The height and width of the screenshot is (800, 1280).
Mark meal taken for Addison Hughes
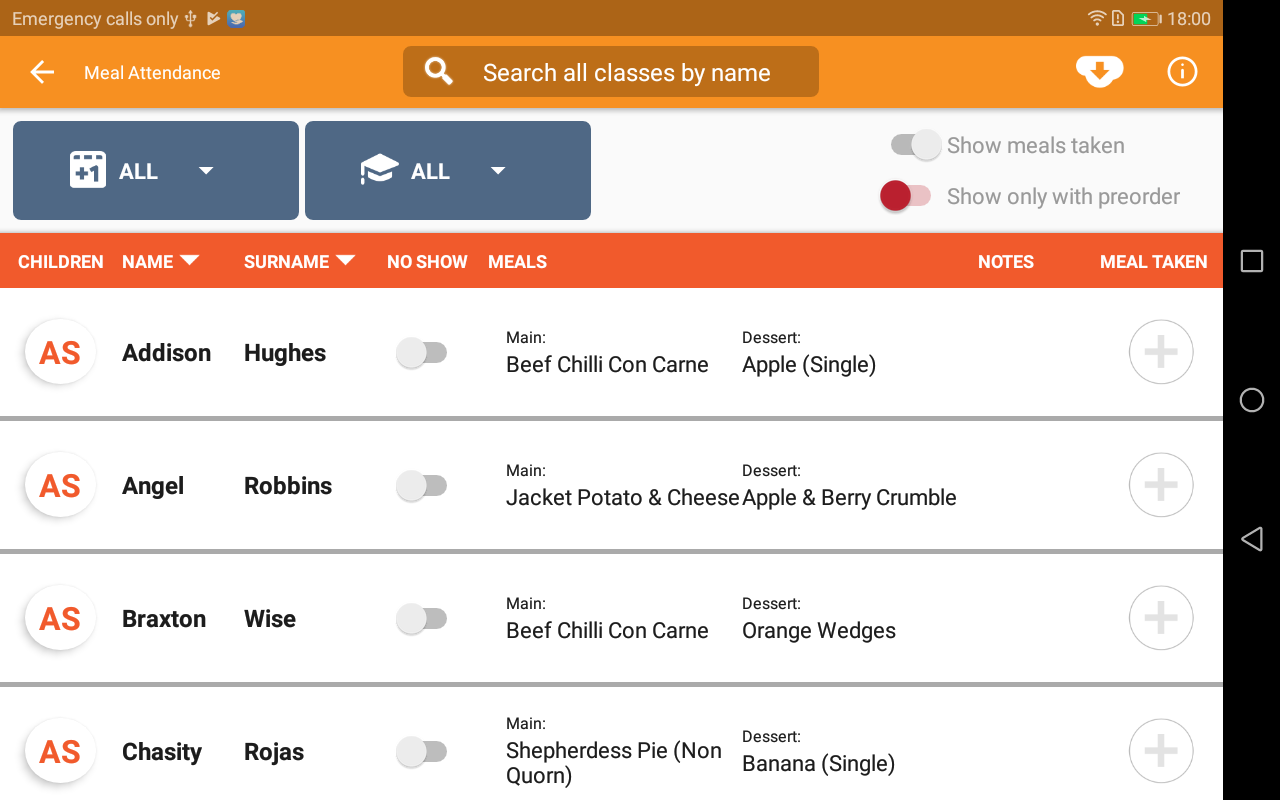(x=1160, y=352)
